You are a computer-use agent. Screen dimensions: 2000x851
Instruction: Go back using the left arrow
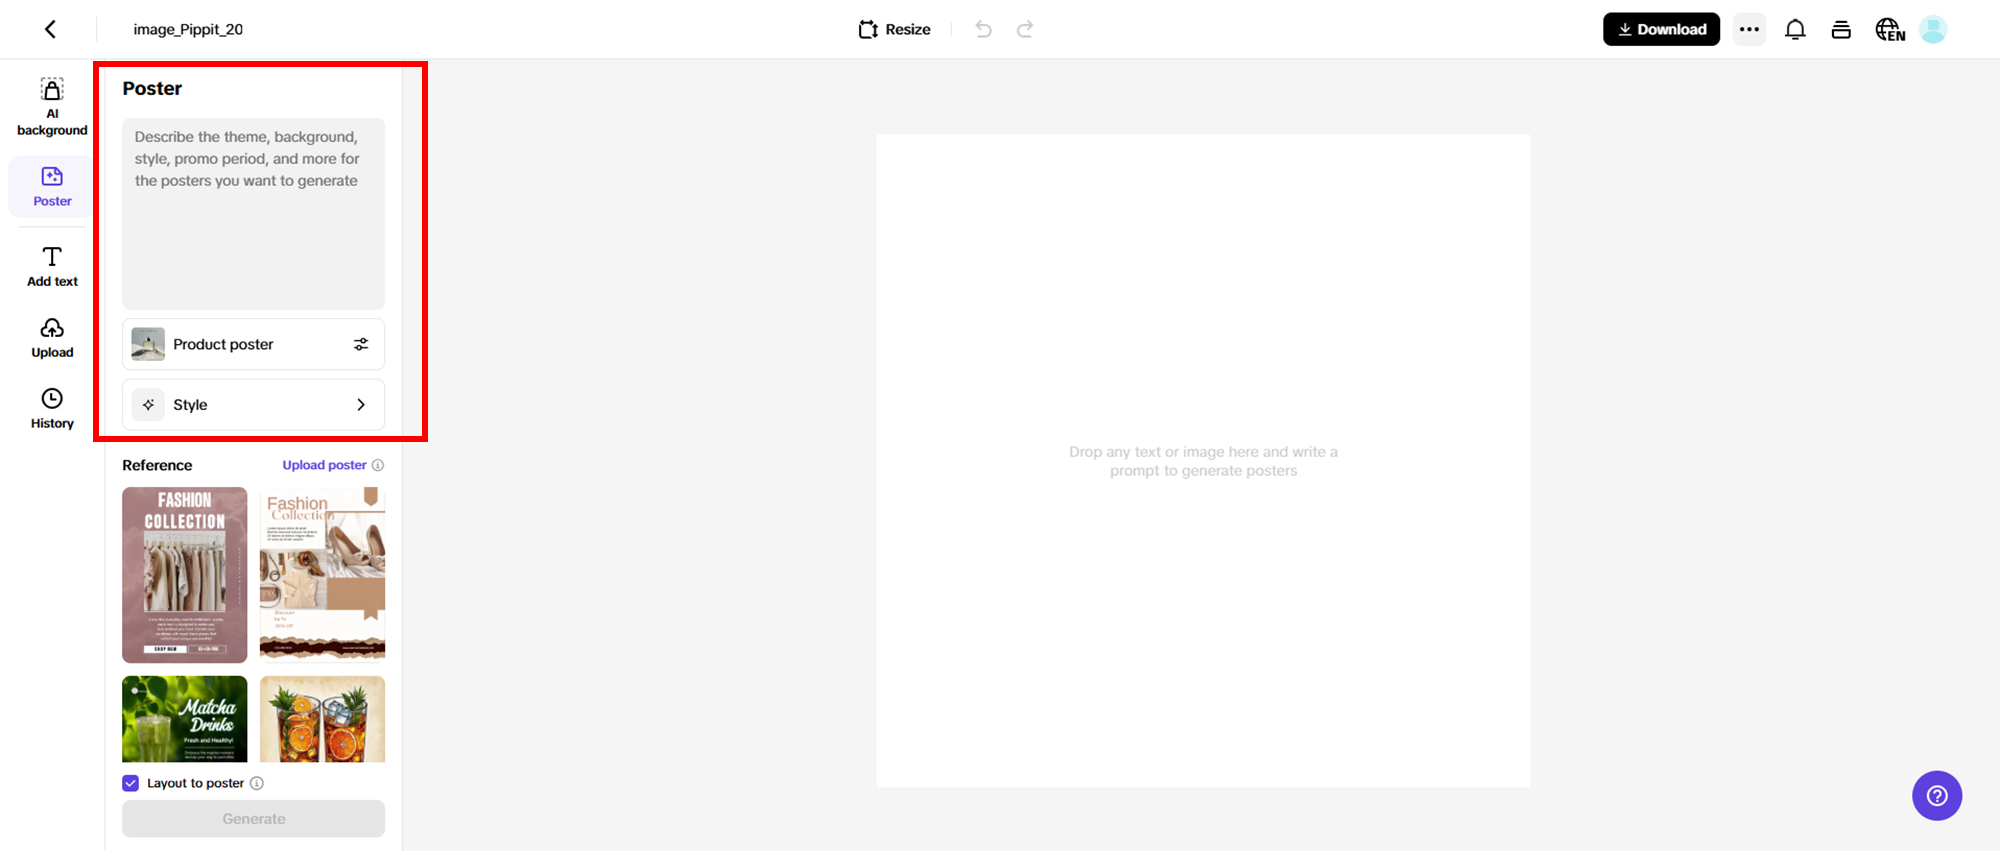click(50, 29)
